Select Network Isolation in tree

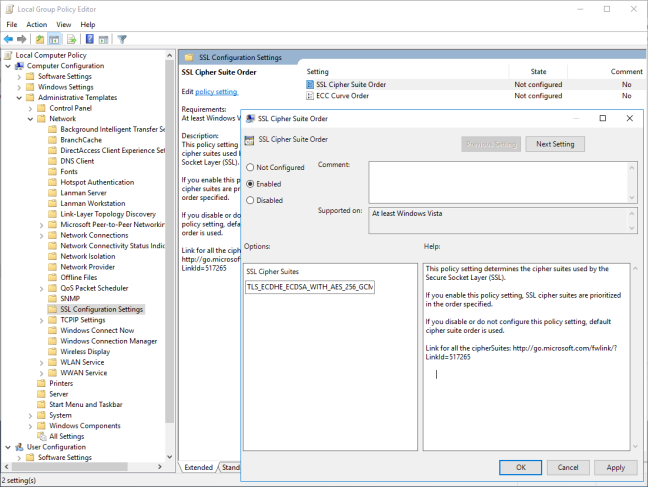(x=88, y=256)
